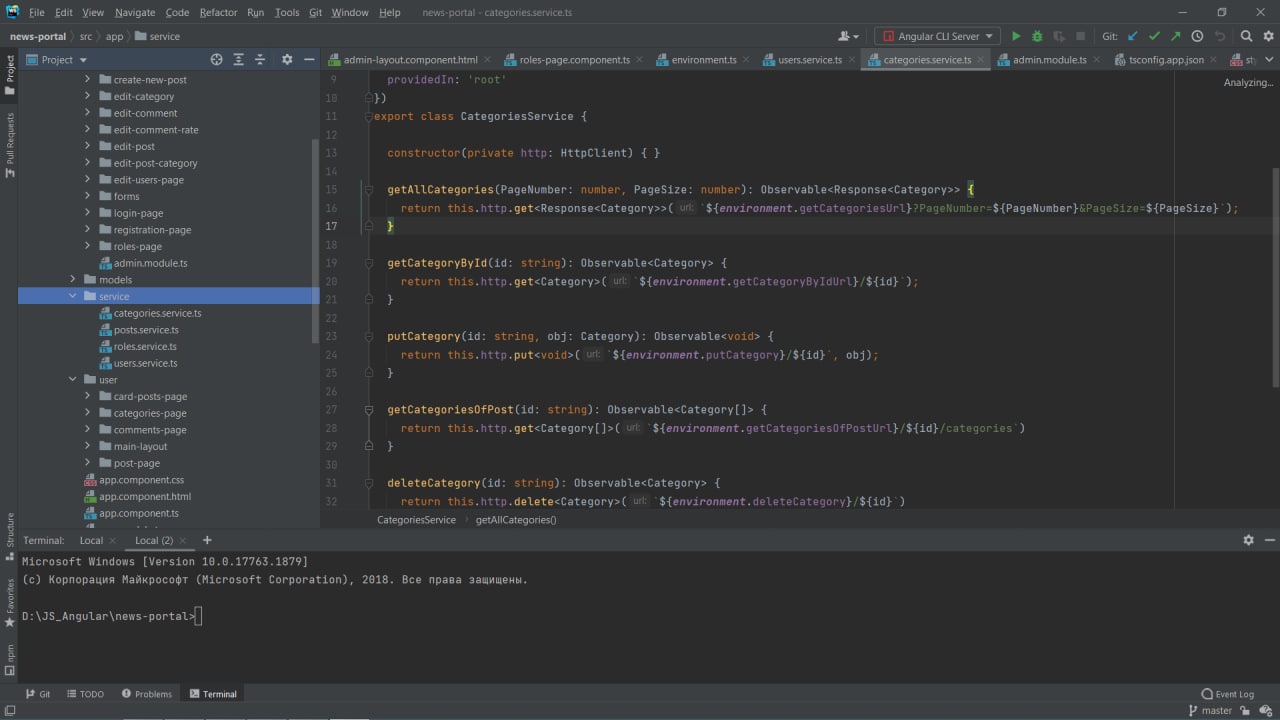Click the Git update project arrow
Image resolution: width=1280 pixels, height=720 pixels.
pos(1133,36)
